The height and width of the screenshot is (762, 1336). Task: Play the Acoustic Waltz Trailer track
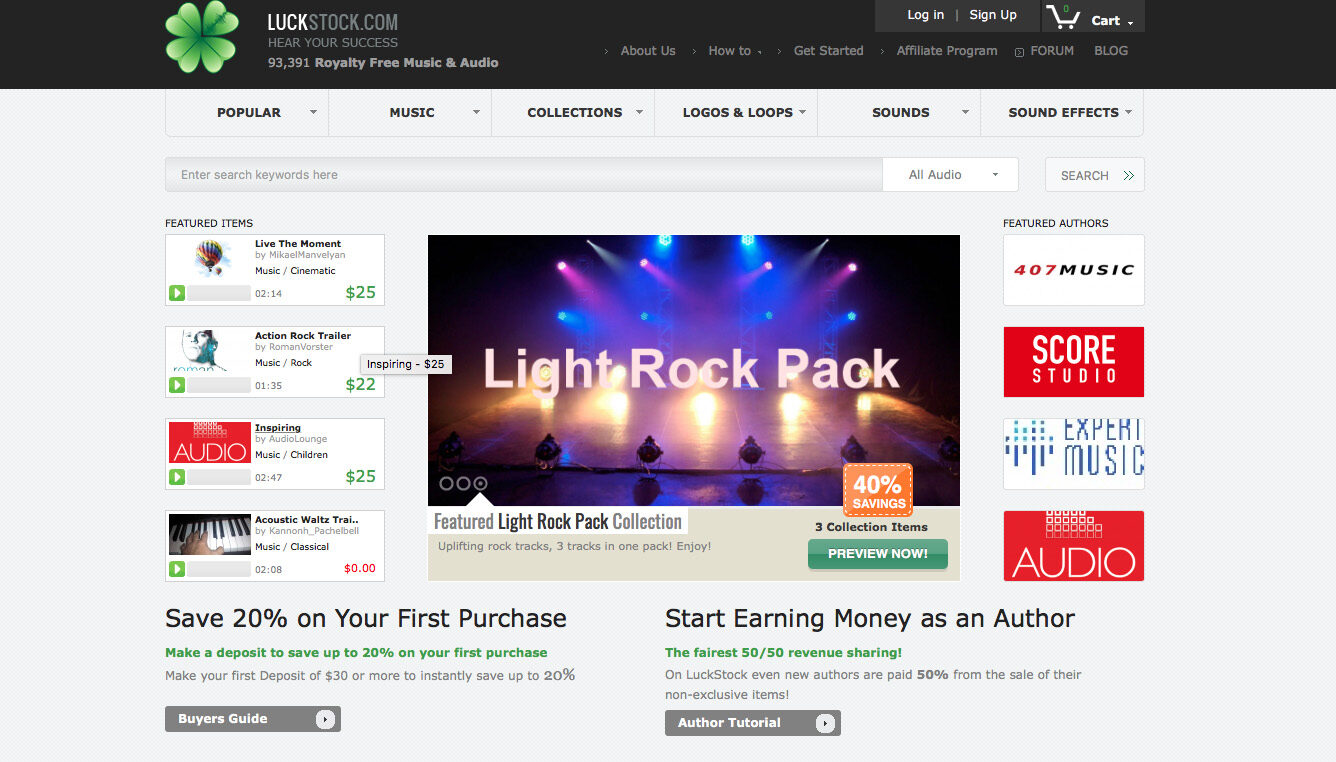tap(177, 569)
